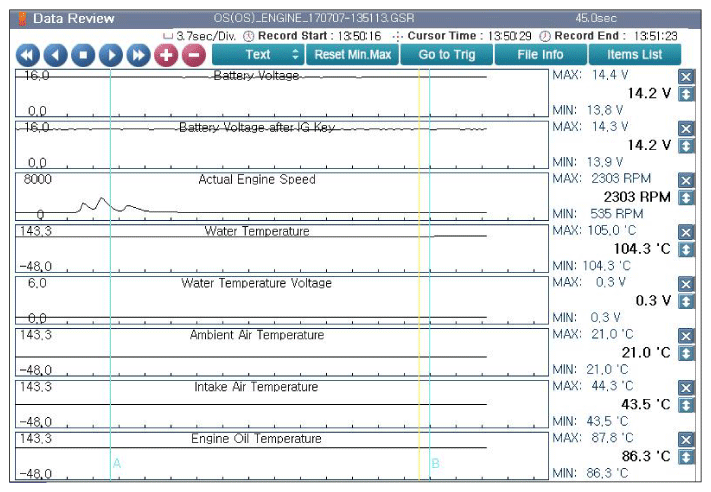
Task: Jump to trigger with Go to Trig
Action: point(447,55)
